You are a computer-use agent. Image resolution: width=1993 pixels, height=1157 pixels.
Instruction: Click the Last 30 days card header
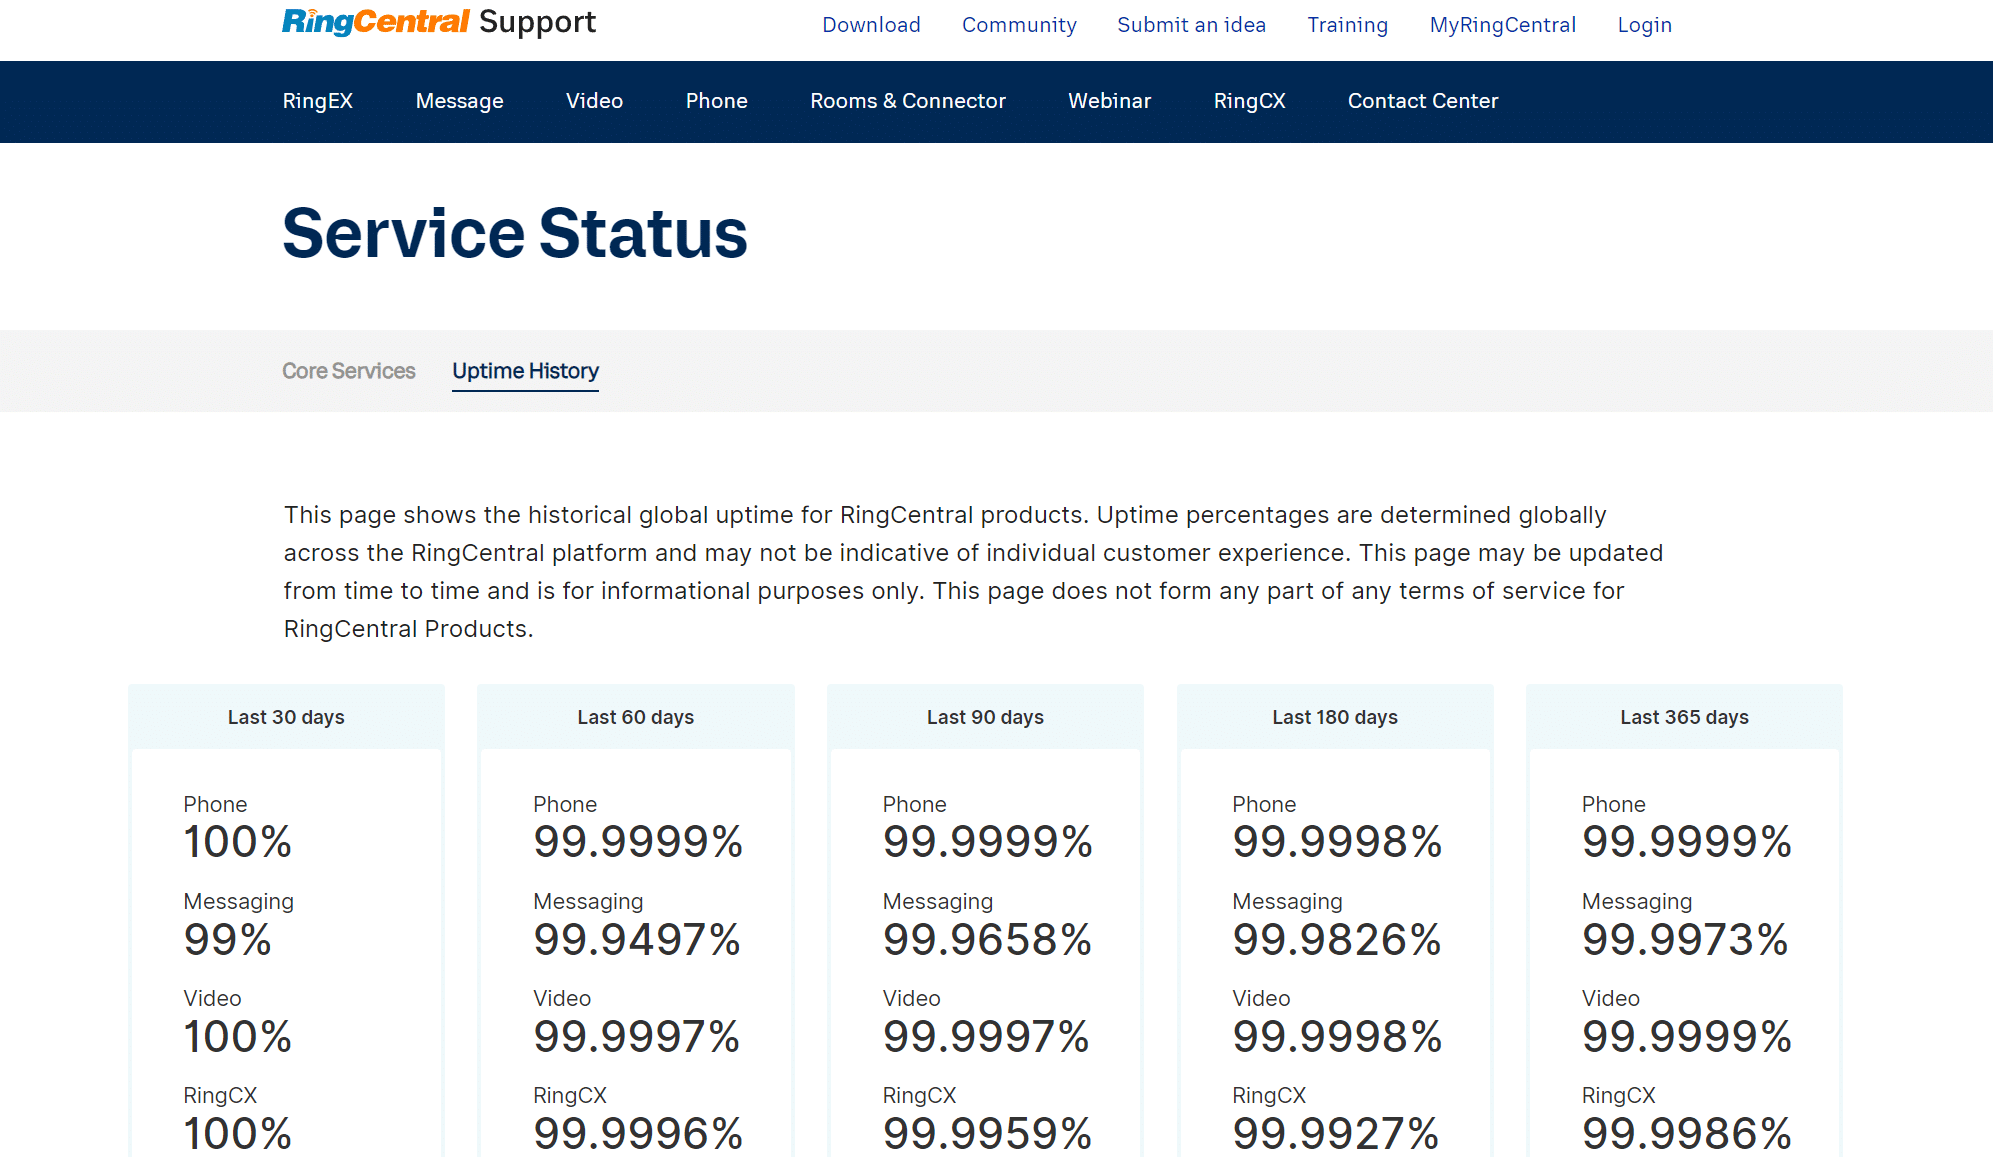click(286, 717)
